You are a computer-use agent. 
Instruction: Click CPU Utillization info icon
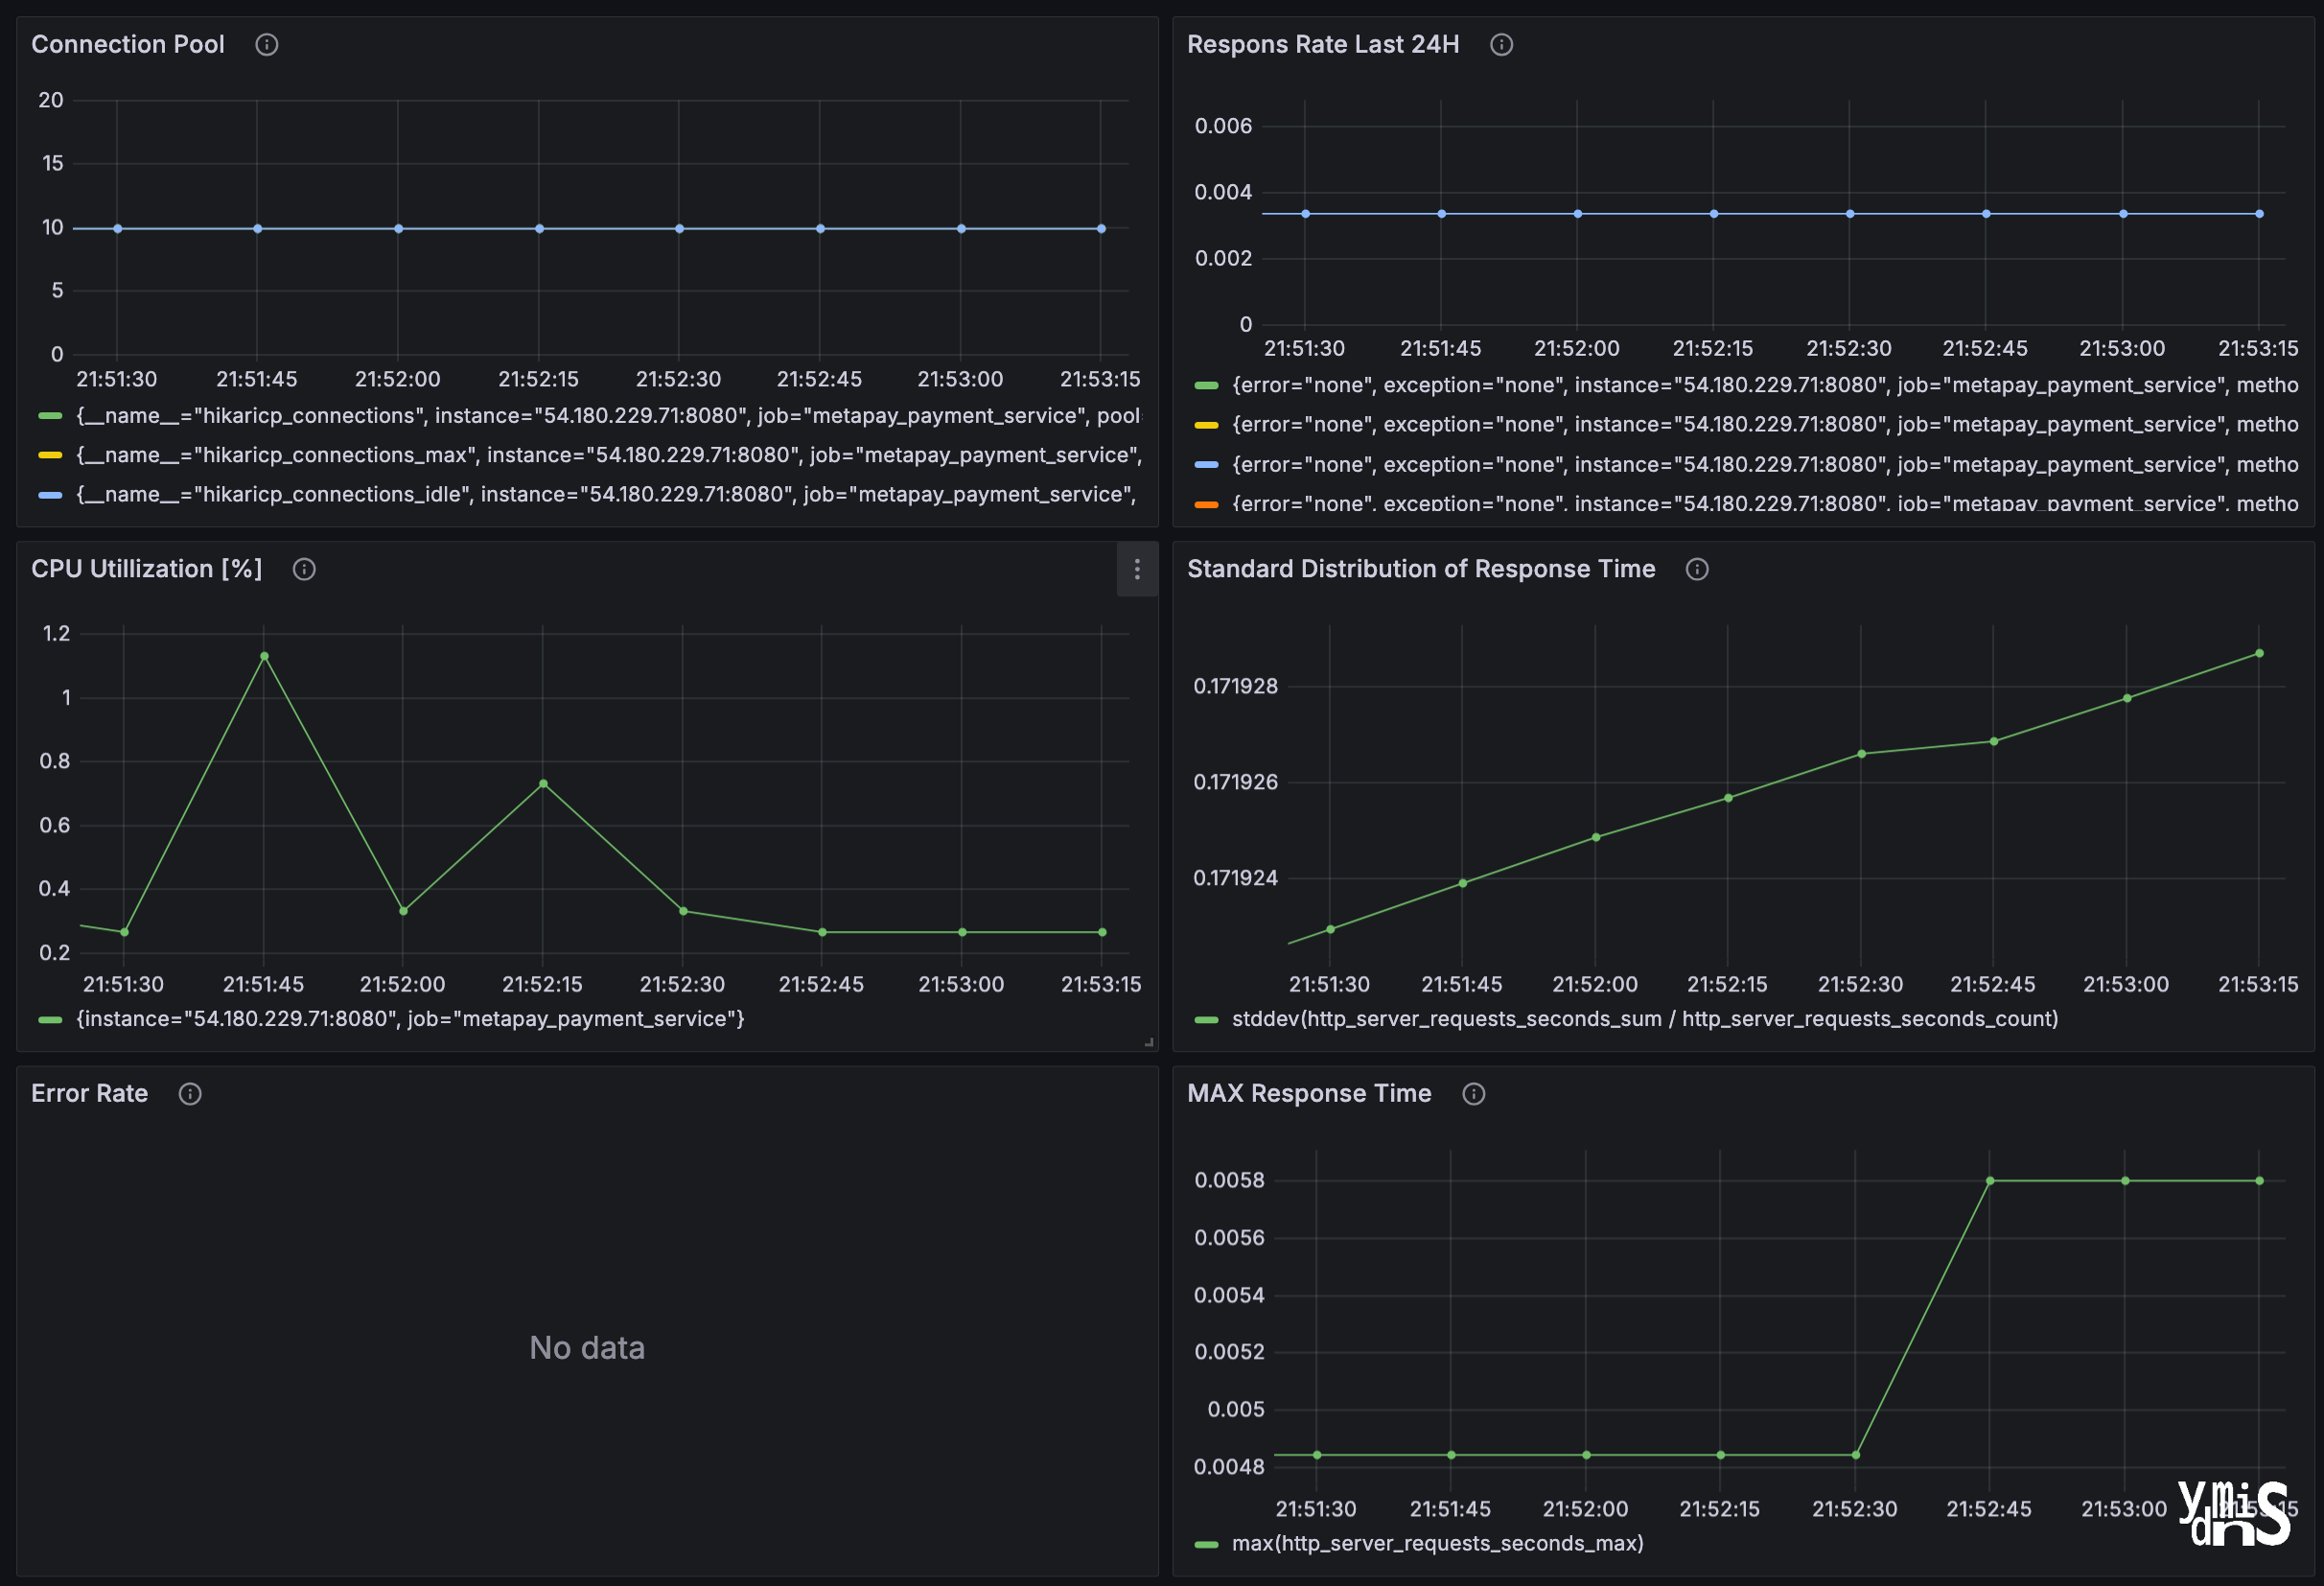pyautogui.click(x=304, y=569)
